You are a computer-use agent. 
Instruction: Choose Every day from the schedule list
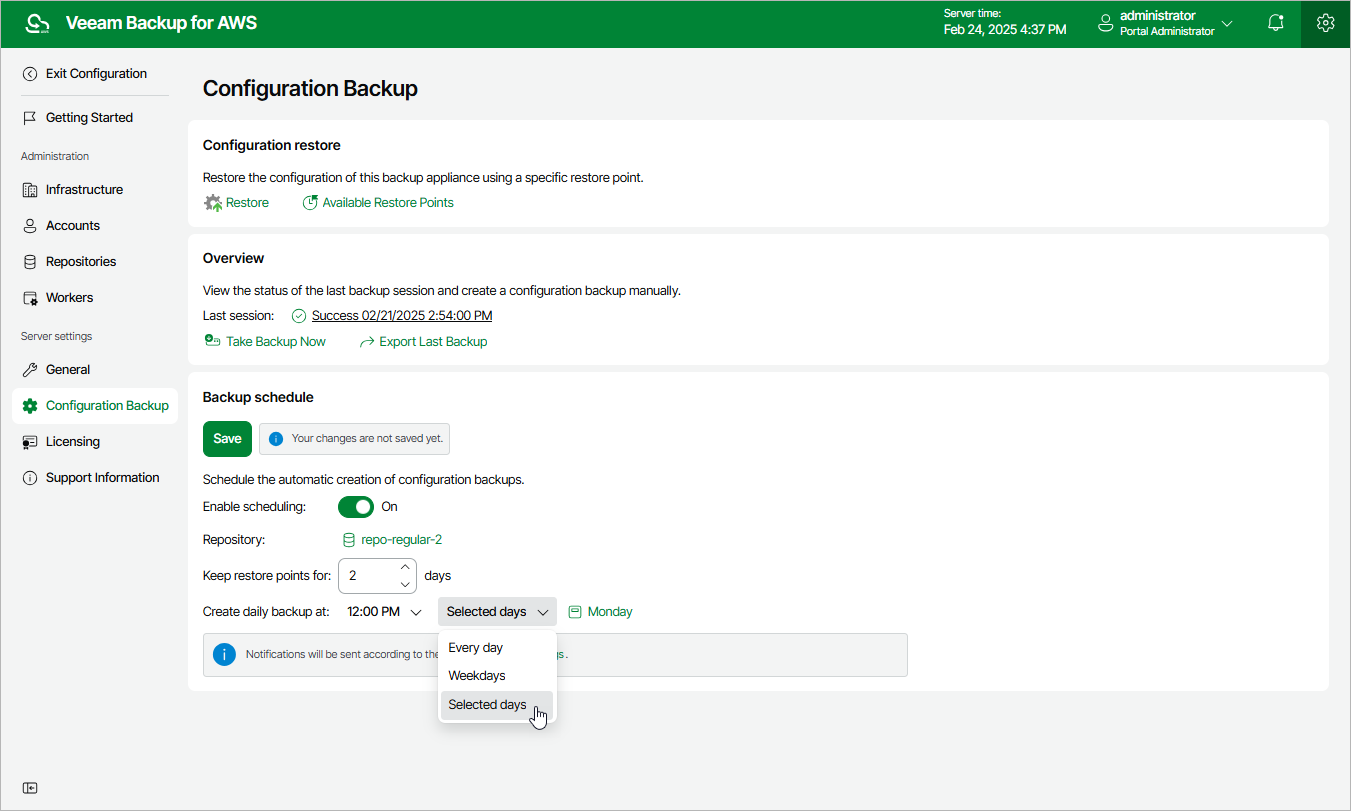(497, 648)
